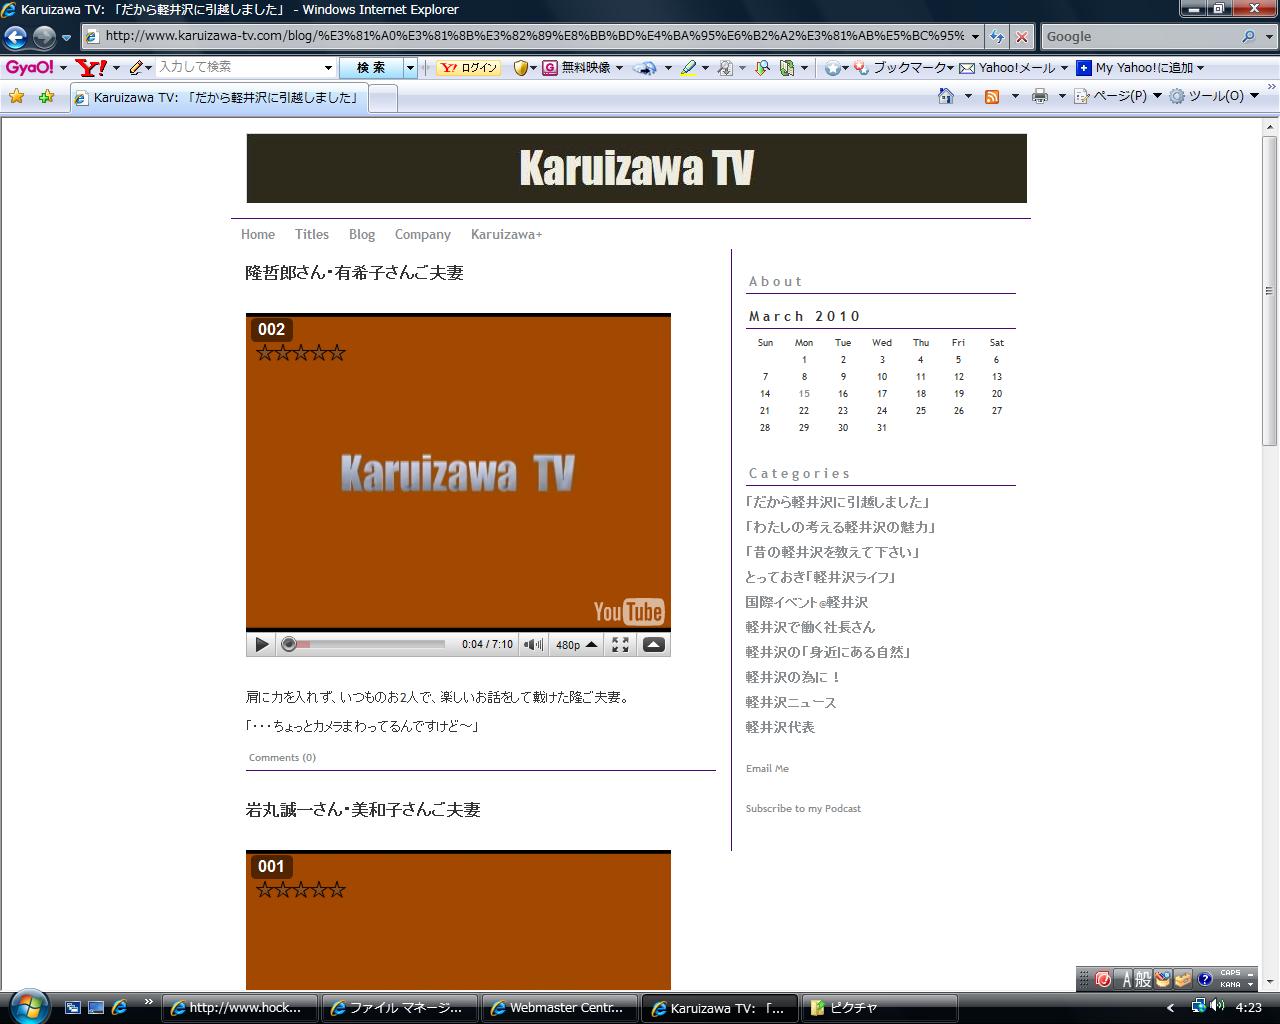This screenshot has height=1024, width=1280.
Task: Open the Favorites star icon
Action: (x=16, y=97)
